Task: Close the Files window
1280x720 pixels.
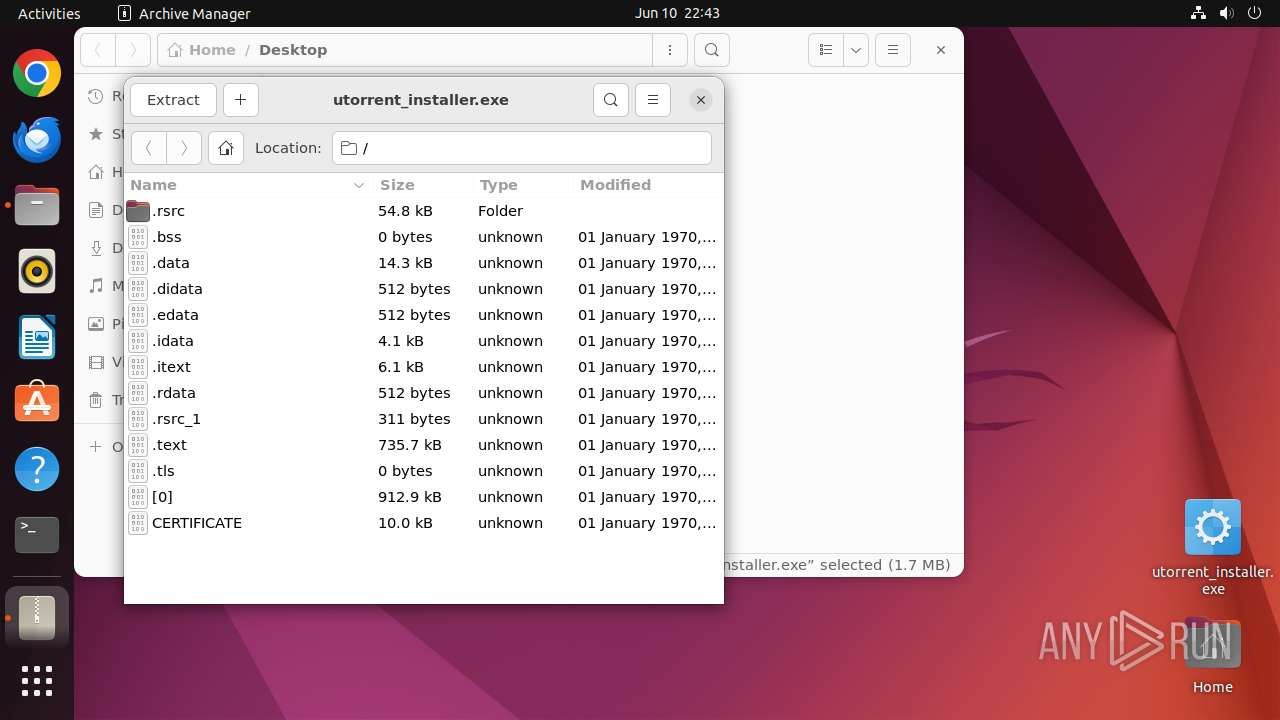Action: (941, 50)
